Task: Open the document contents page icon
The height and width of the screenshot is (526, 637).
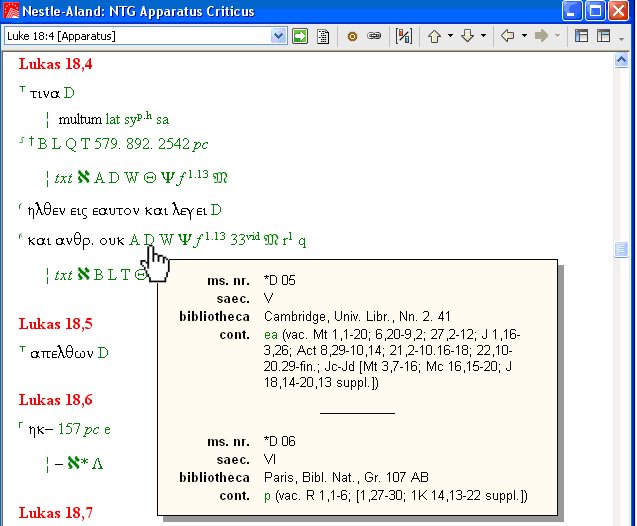Action: click(x=323, y=36)
